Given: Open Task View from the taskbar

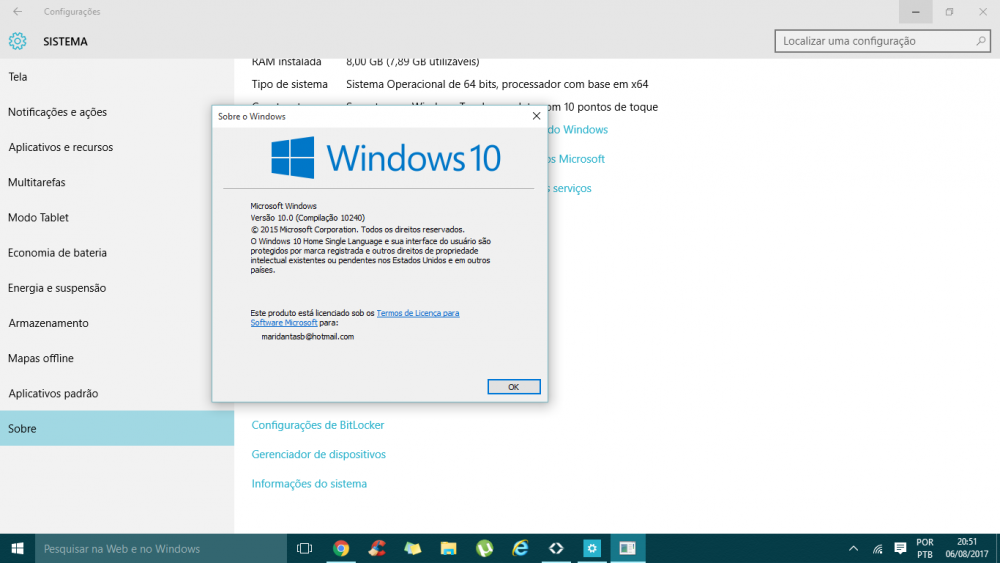Looking at the screenshot, I should pyautogui.click(x=305, y=548).
